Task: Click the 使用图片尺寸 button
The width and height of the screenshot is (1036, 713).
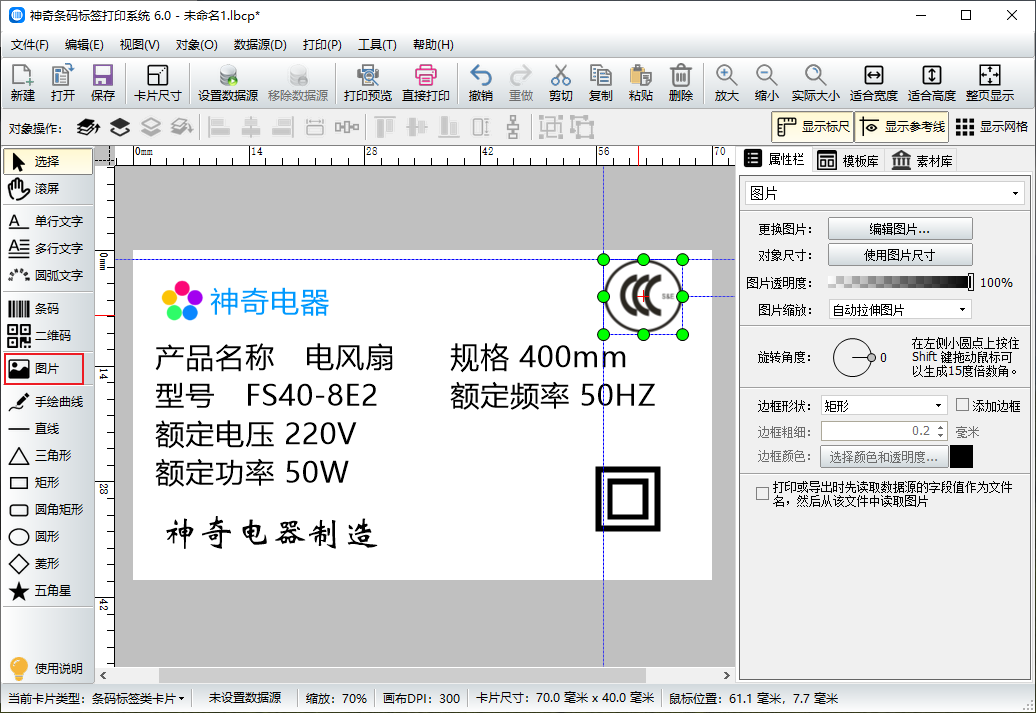Action: [900, 255]
